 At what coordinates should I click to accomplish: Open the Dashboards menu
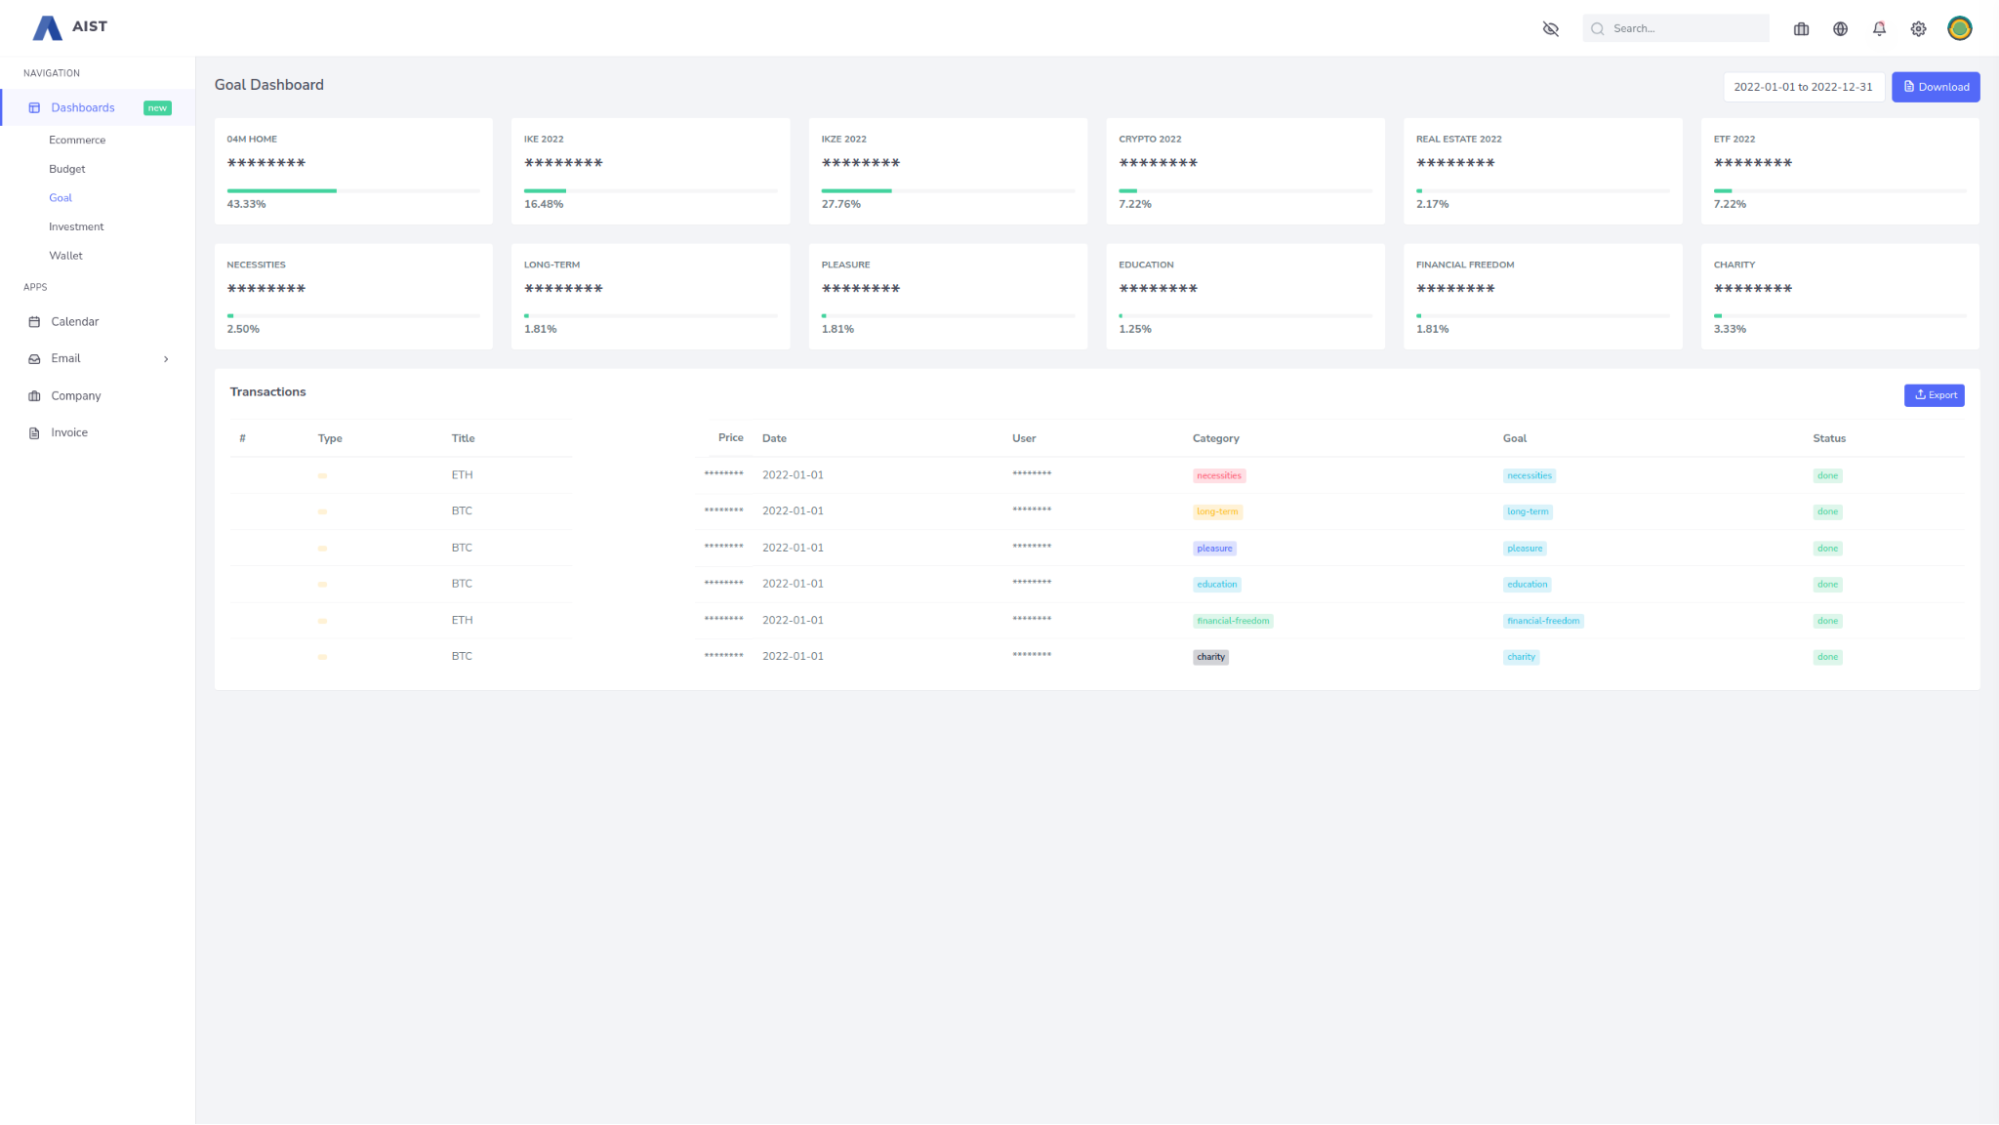98,108
